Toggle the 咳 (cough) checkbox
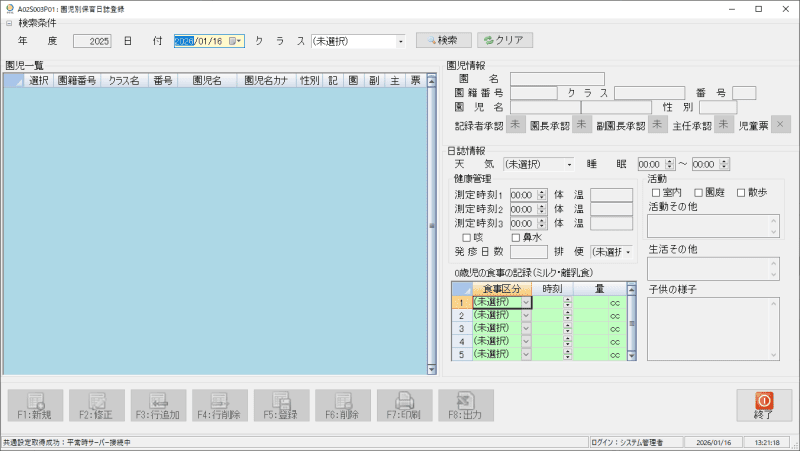The image size is (800, 451). click(466, 237)
